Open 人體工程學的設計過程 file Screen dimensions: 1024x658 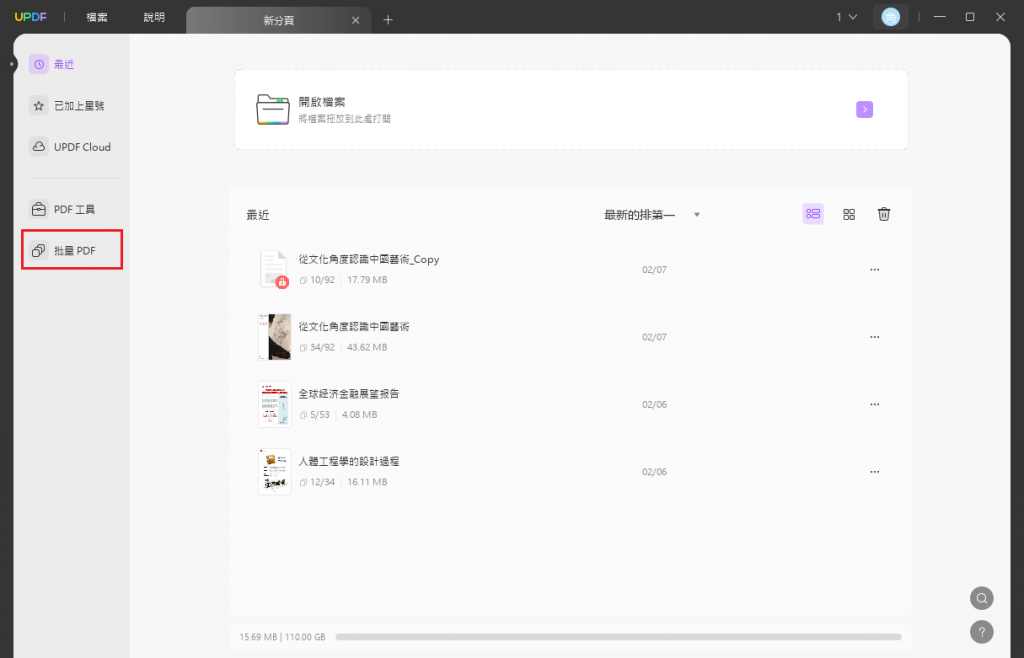(349, 461)
